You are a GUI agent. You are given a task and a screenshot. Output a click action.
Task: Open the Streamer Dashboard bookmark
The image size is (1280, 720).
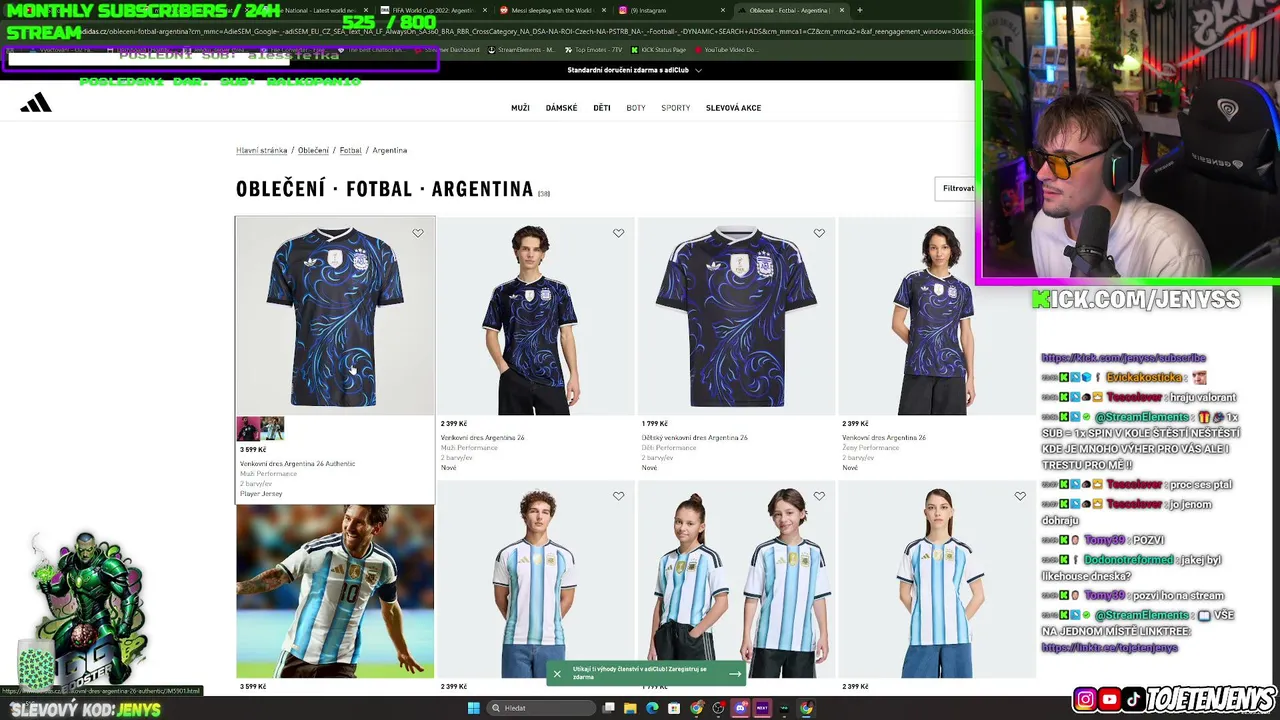click(446, 50)
